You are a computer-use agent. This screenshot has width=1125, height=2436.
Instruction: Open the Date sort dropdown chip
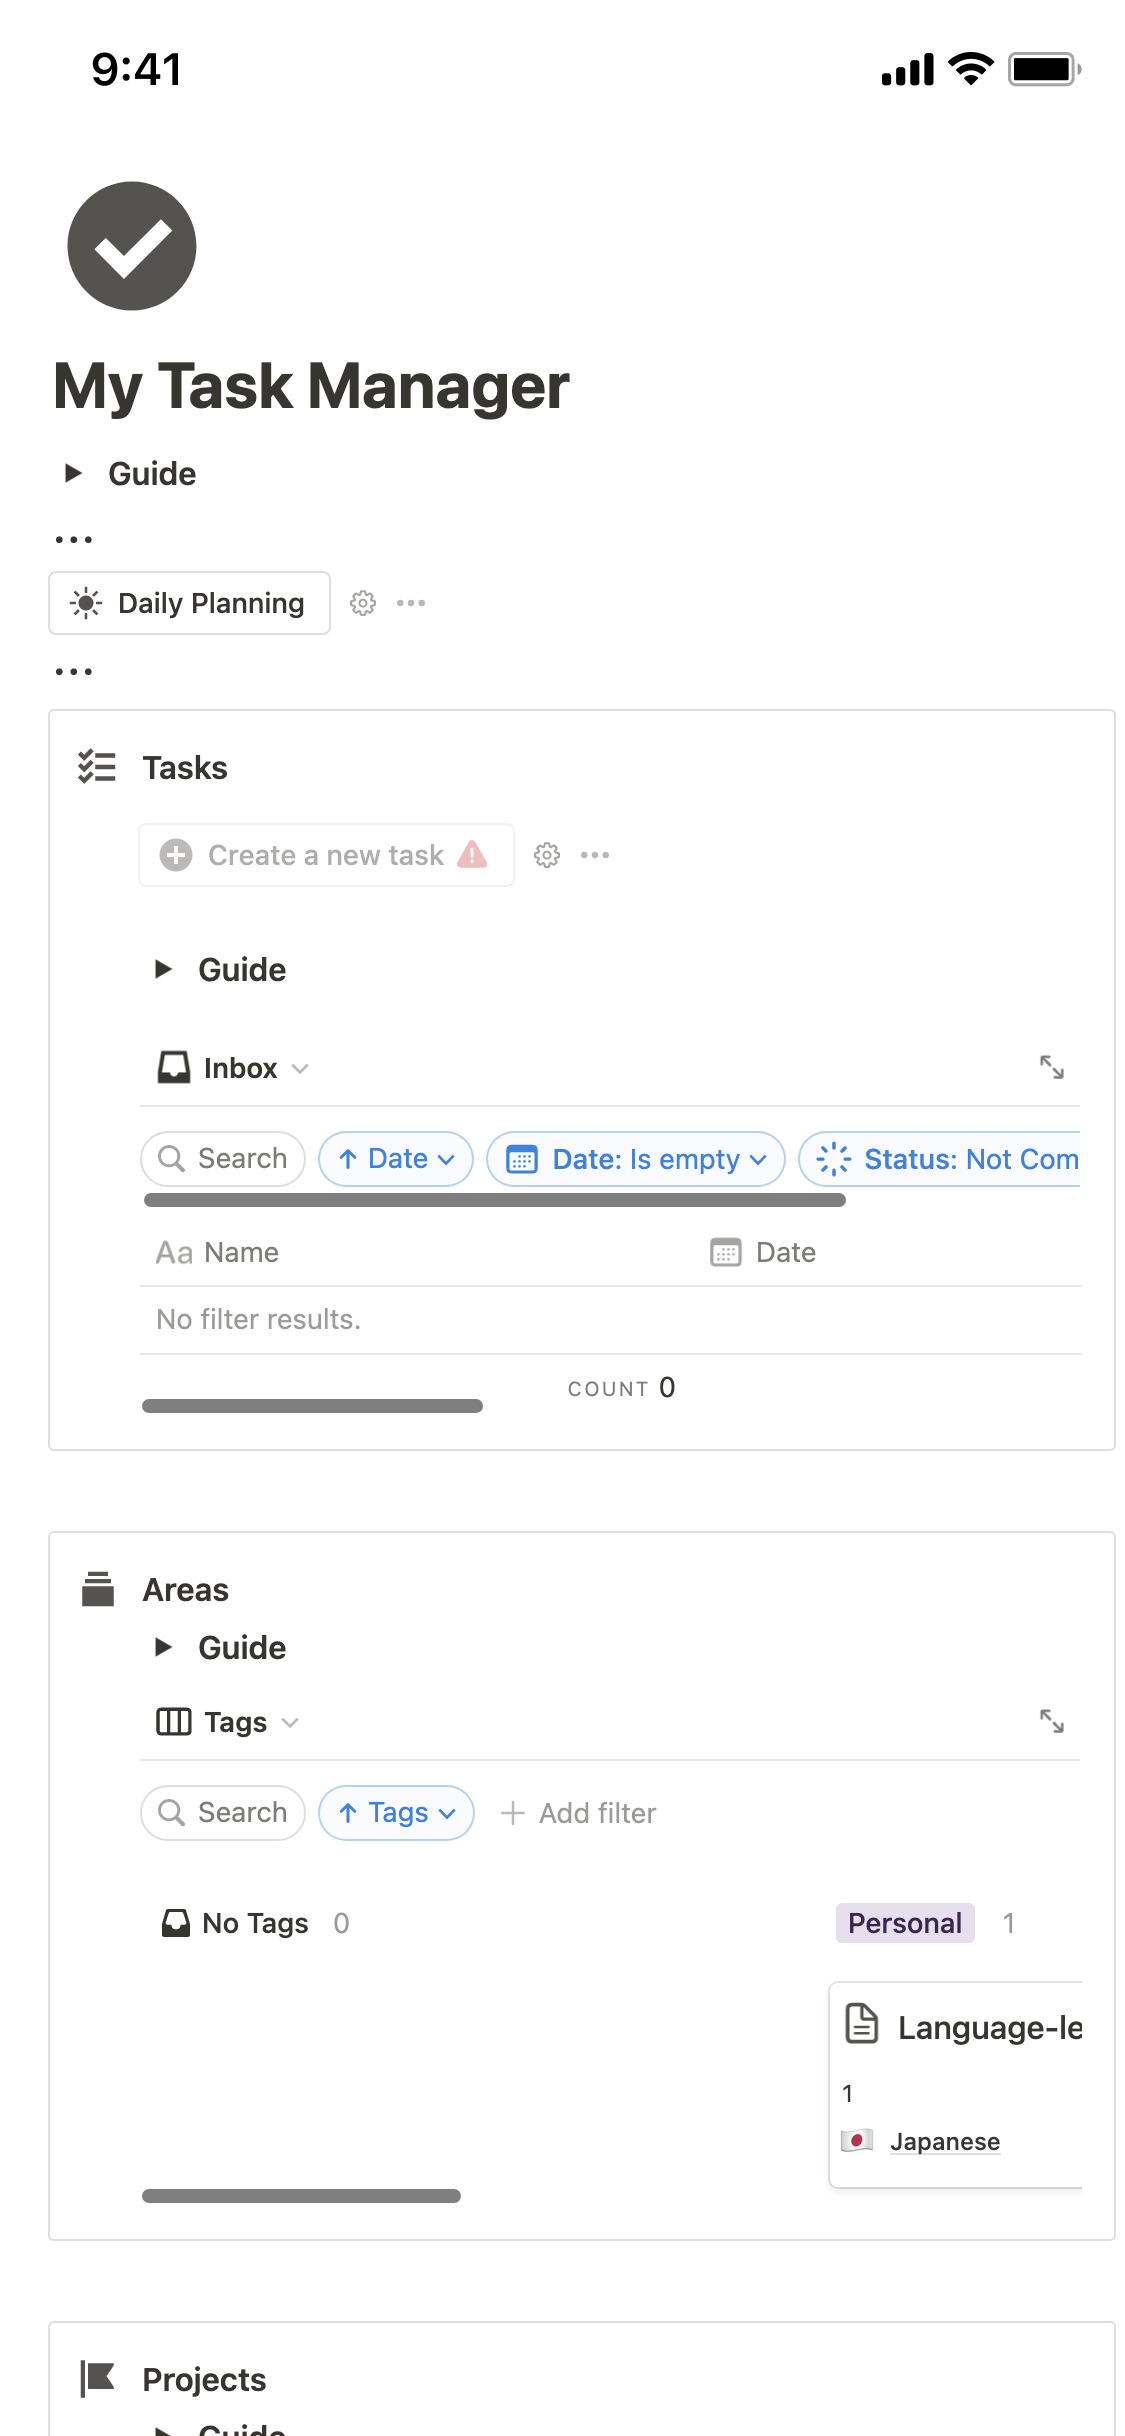pyautogui.click(x=396, y=1159)
